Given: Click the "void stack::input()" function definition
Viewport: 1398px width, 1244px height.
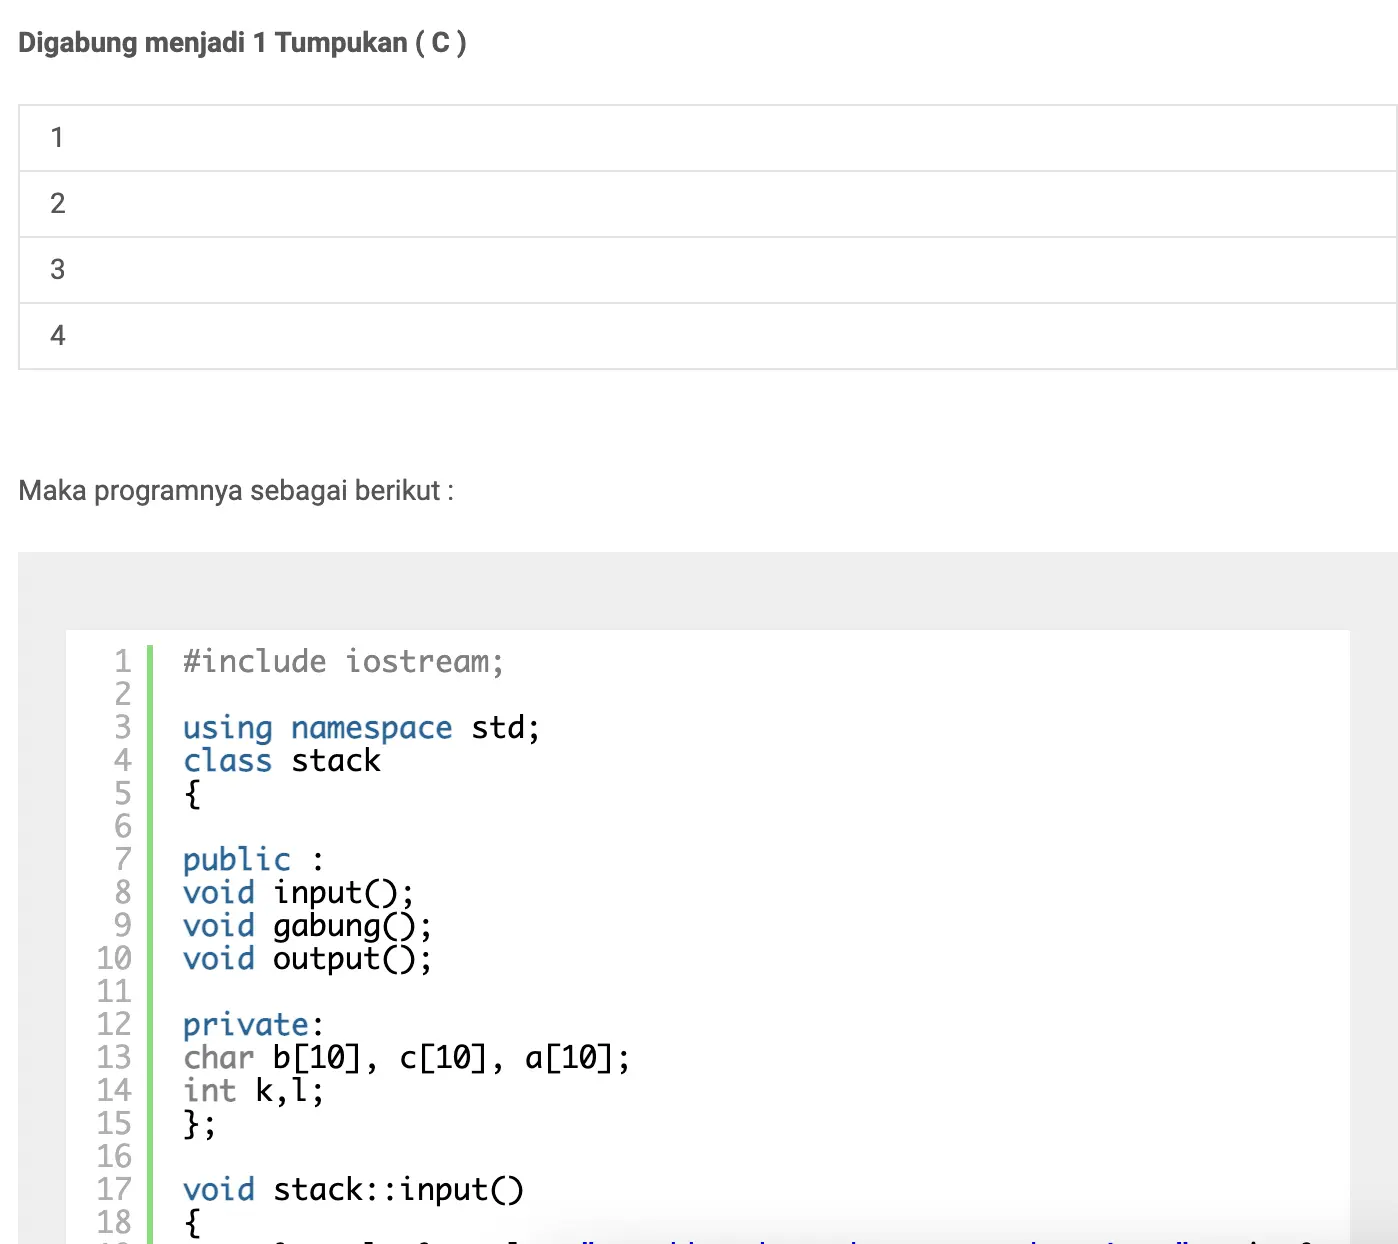Looking at the screenshot, I should click(x=353, y=1190).
